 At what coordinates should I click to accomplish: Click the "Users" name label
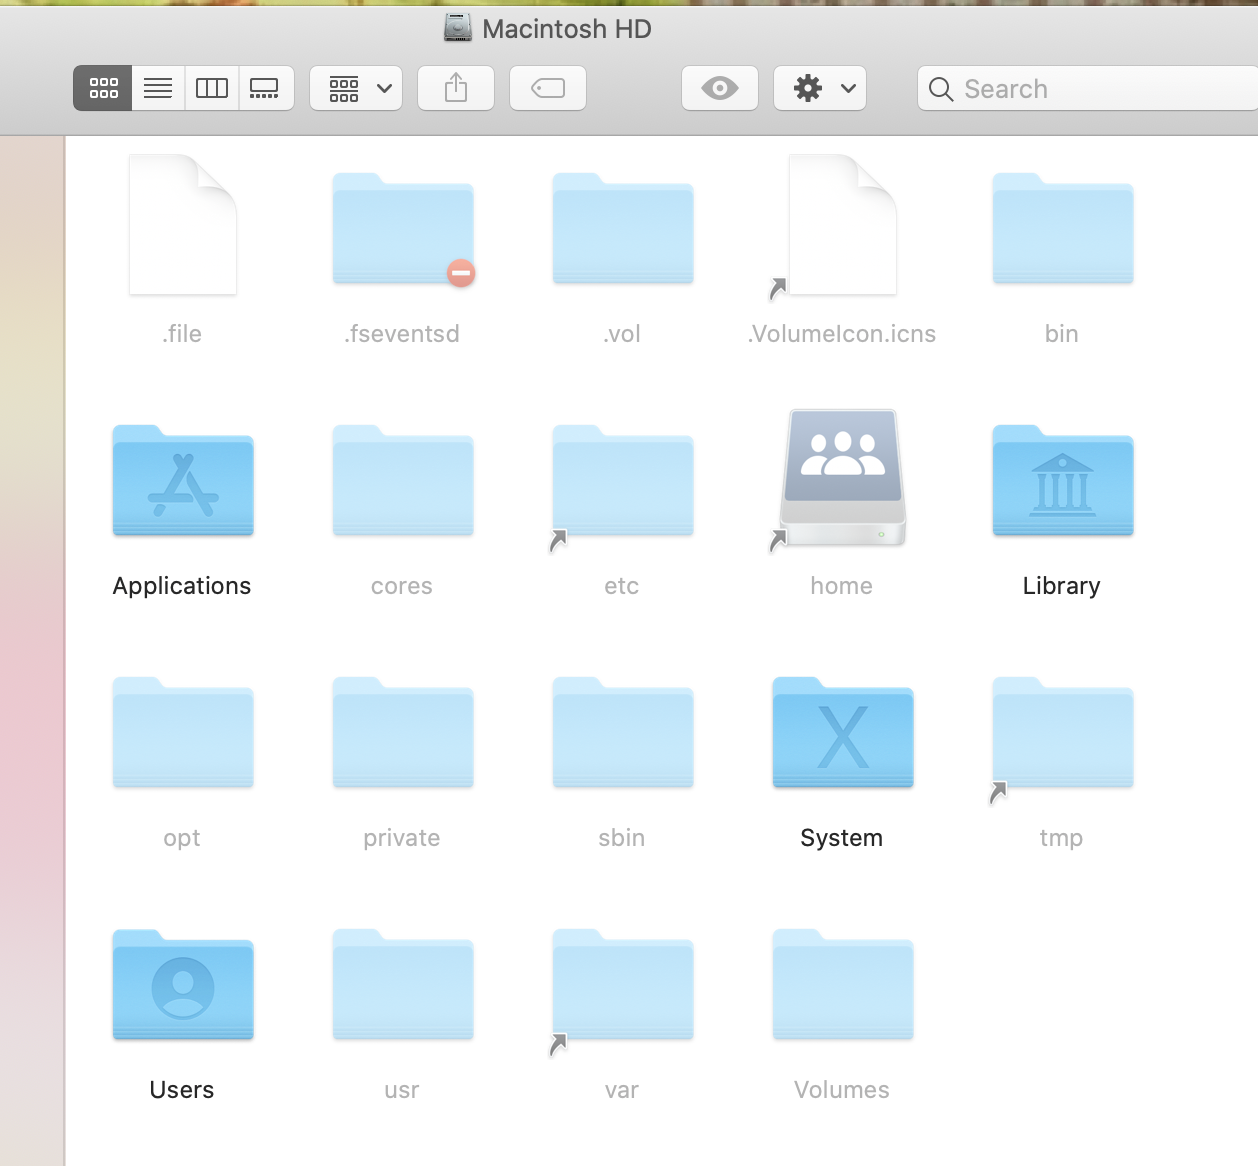click(182, 1090)
